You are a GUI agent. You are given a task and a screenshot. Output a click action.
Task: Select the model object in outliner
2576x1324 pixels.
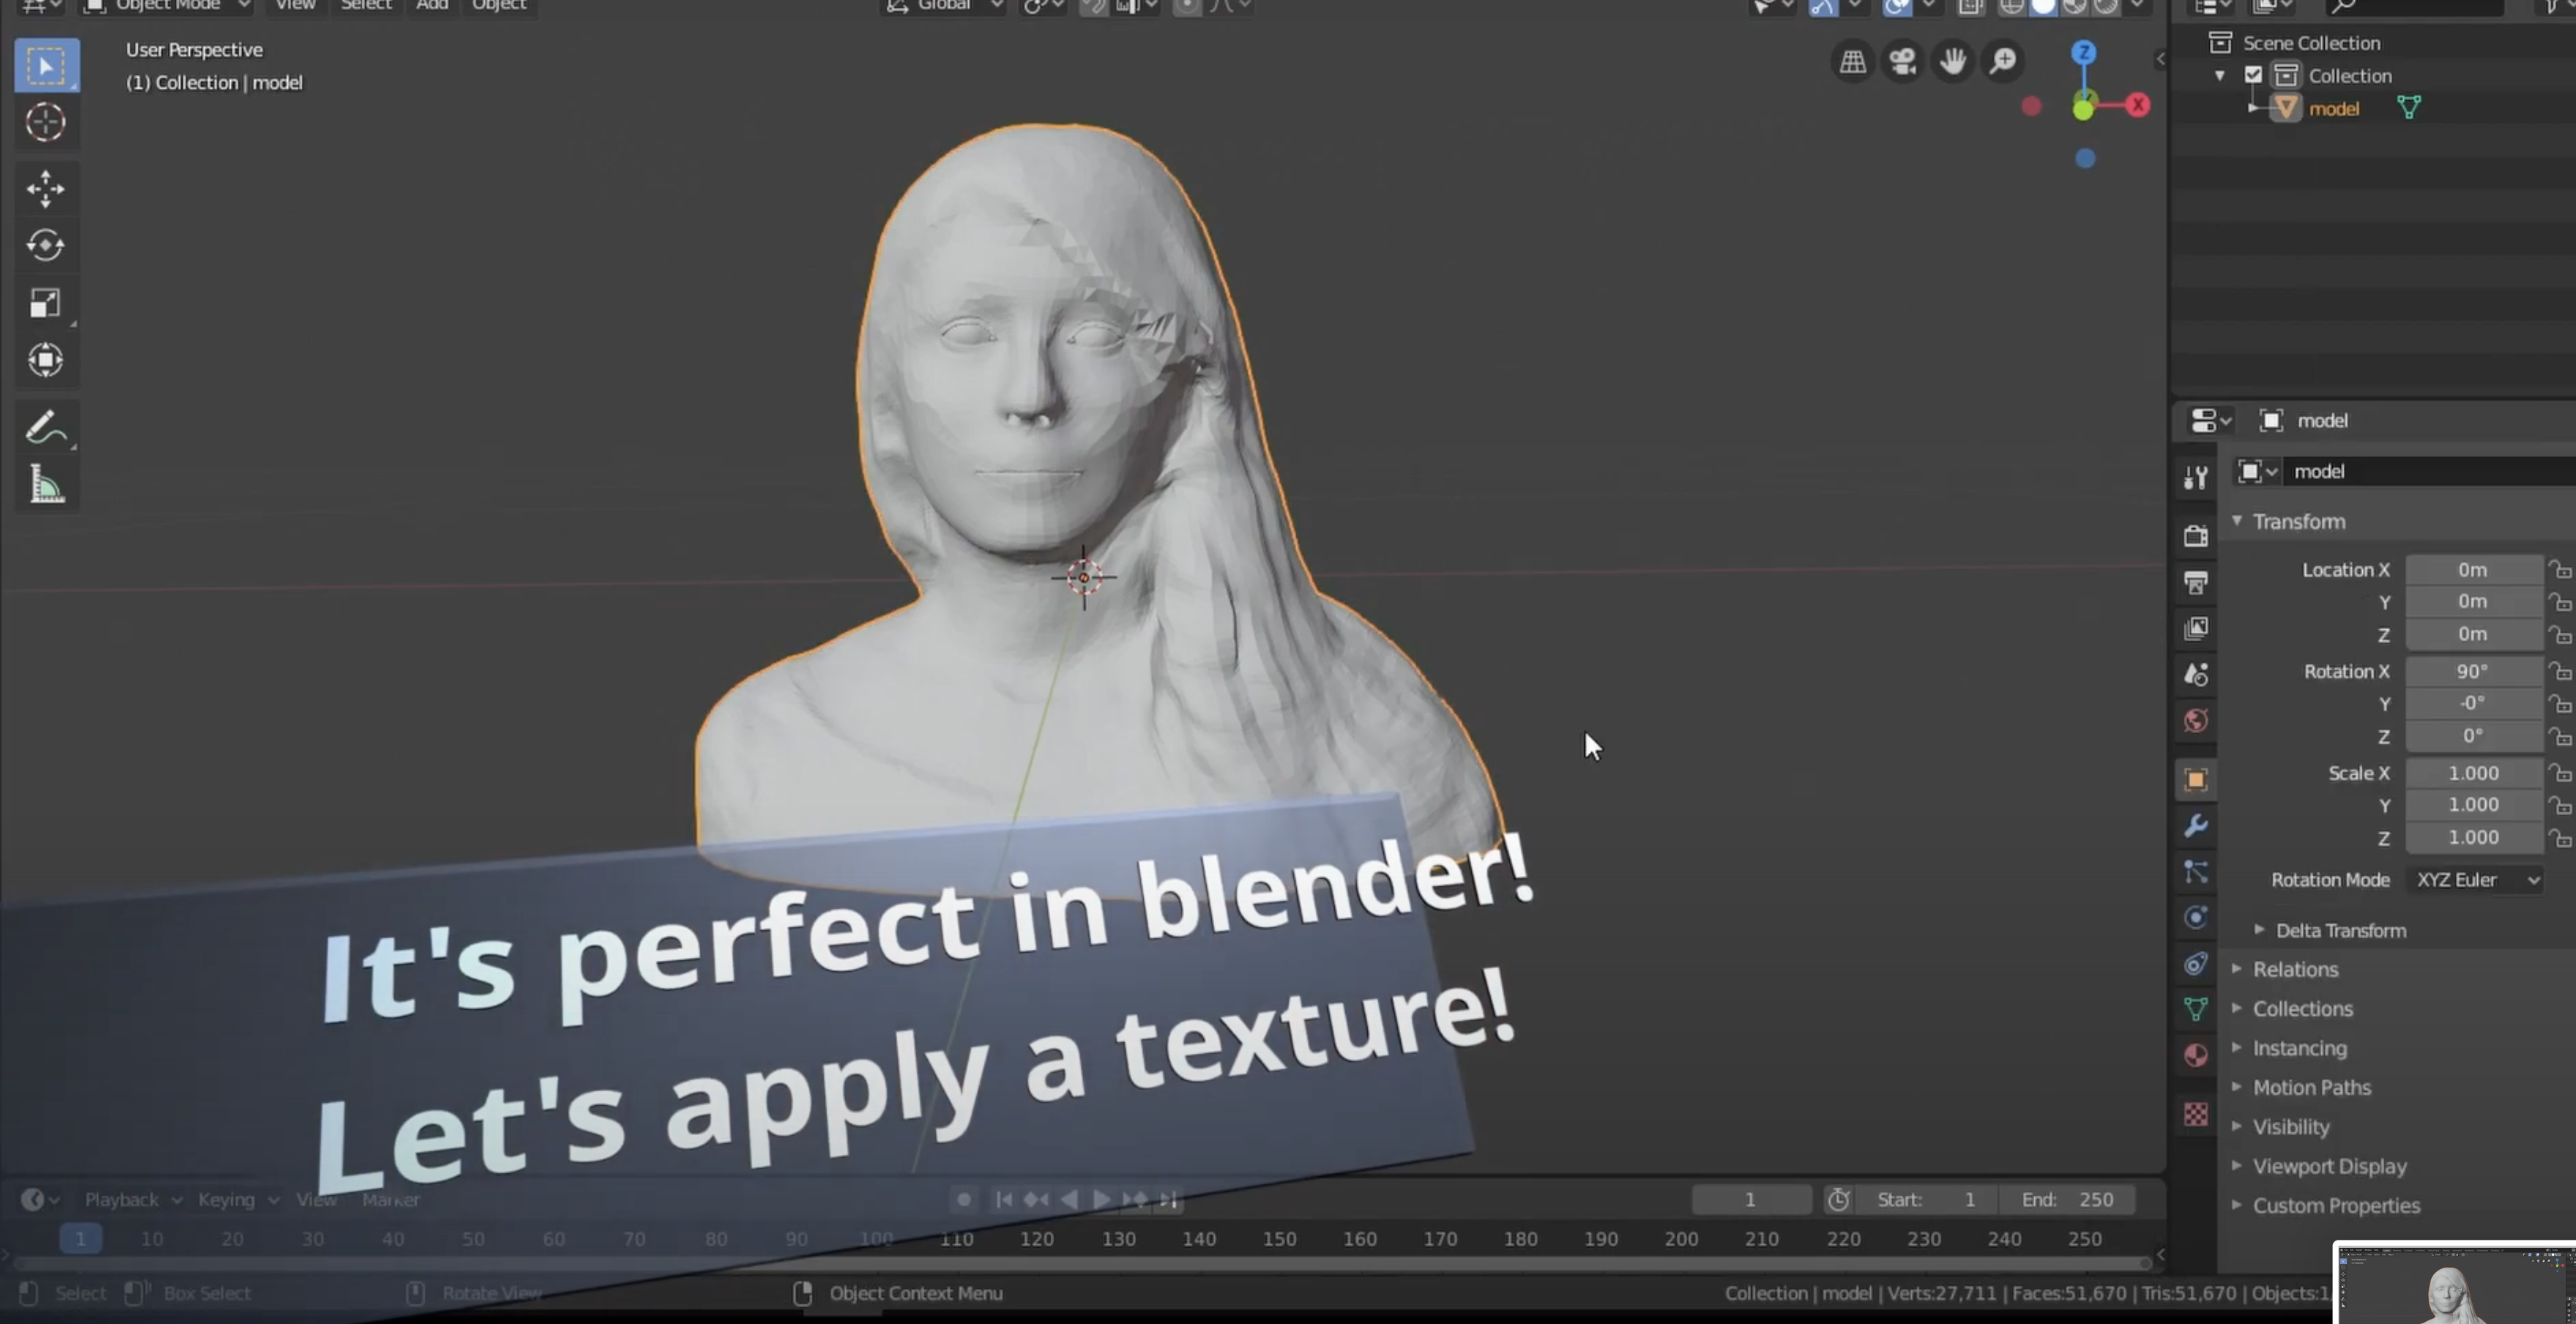pos(2333,109)
